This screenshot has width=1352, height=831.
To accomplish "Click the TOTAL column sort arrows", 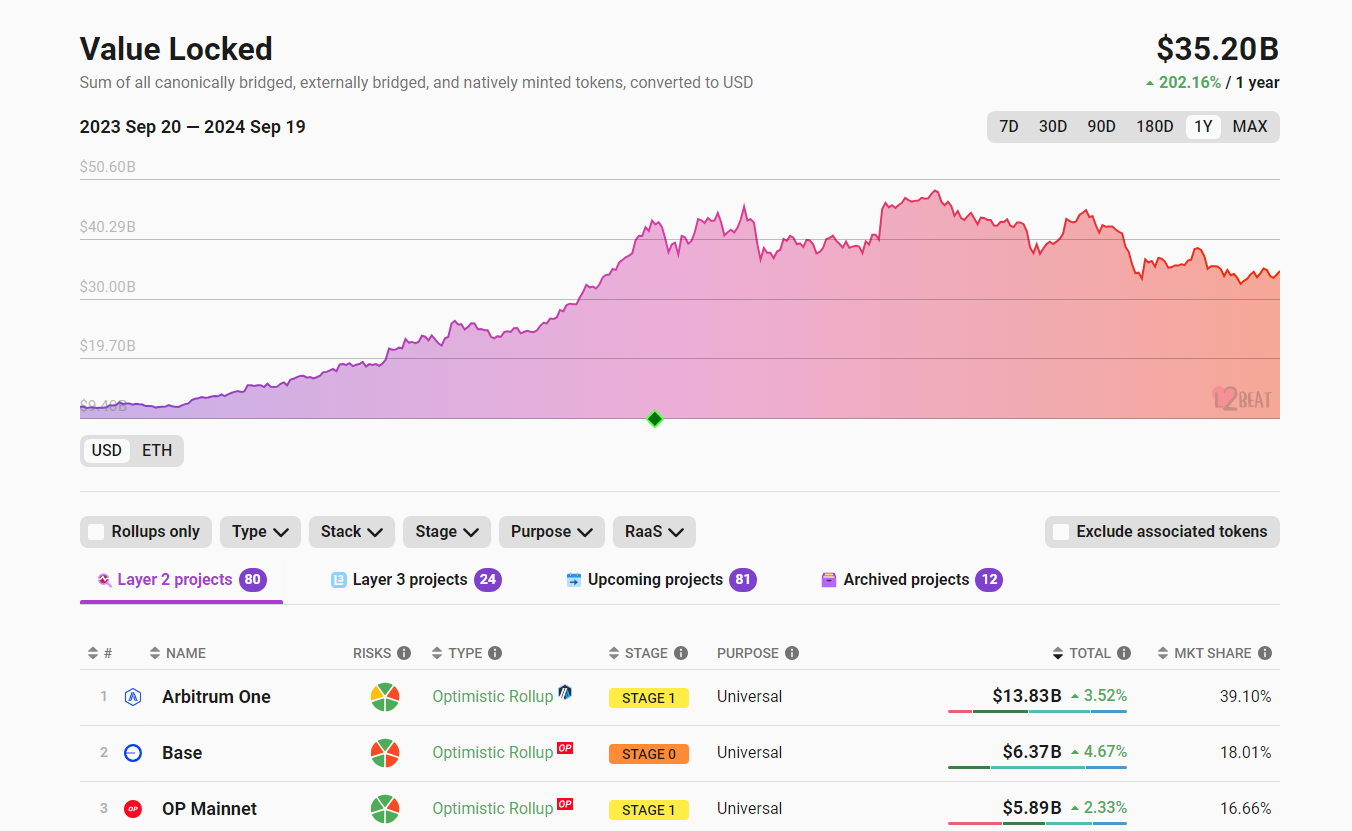I will point(1057,653).
